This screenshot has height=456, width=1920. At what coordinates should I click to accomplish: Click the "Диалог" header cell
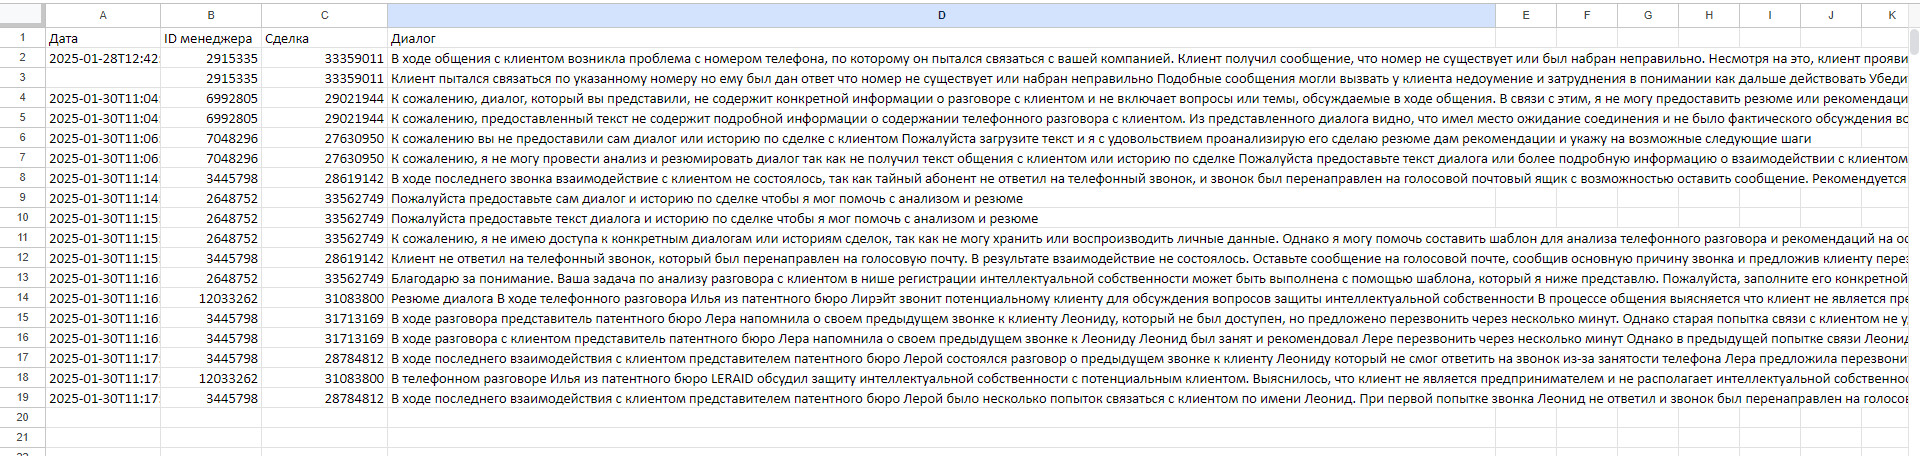coord(941,38)
